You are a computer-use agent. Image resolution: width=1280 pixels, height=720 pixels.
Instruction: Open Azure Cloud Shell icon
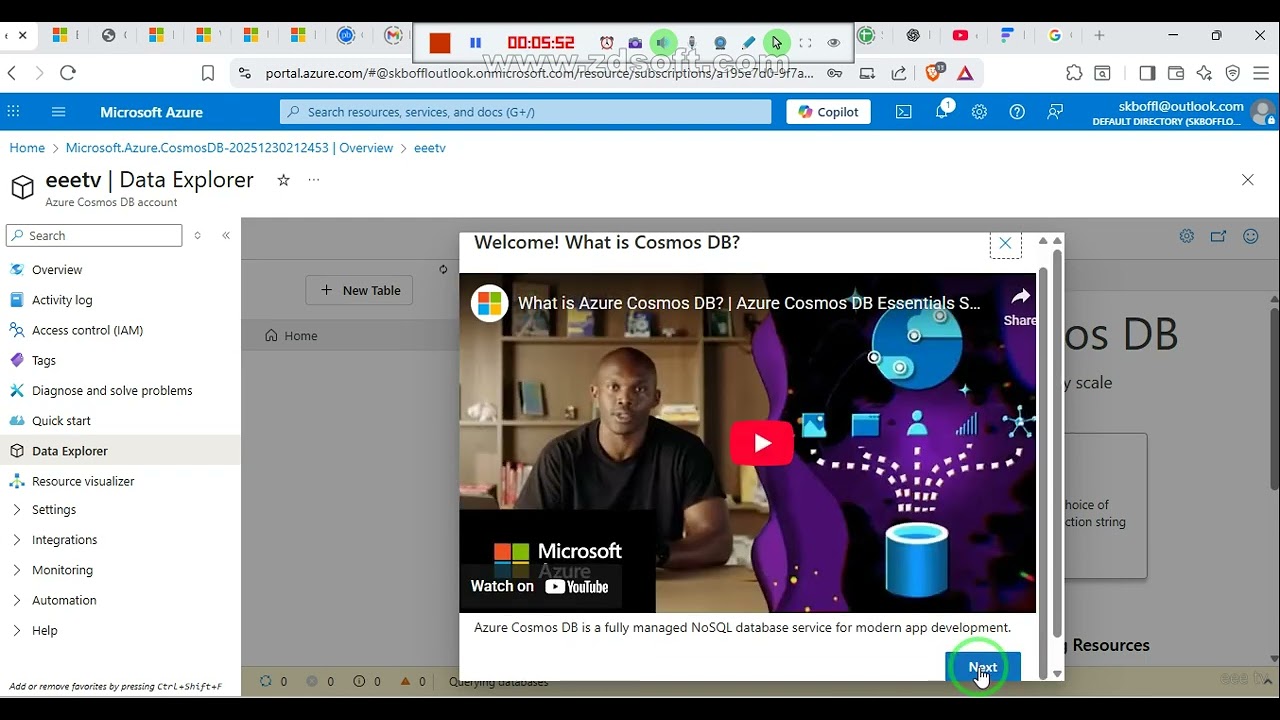click(904, 112)
